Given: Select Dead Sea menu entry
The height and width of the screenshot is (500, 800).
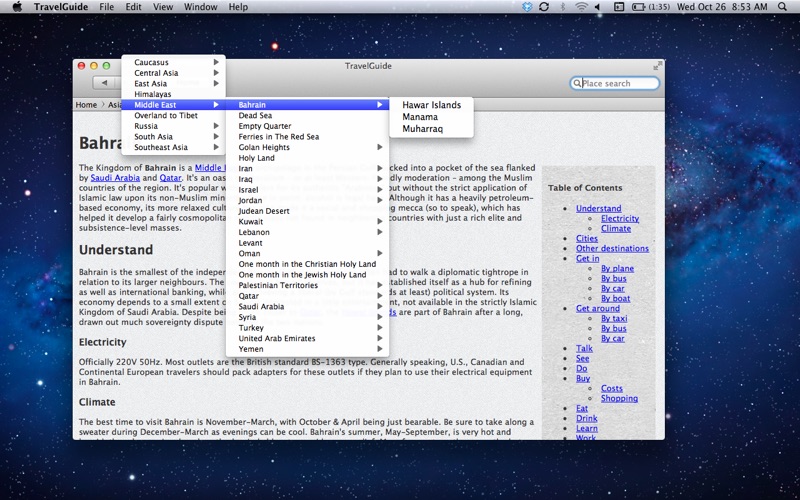Looking at the screenshot, I should [308, 115].
